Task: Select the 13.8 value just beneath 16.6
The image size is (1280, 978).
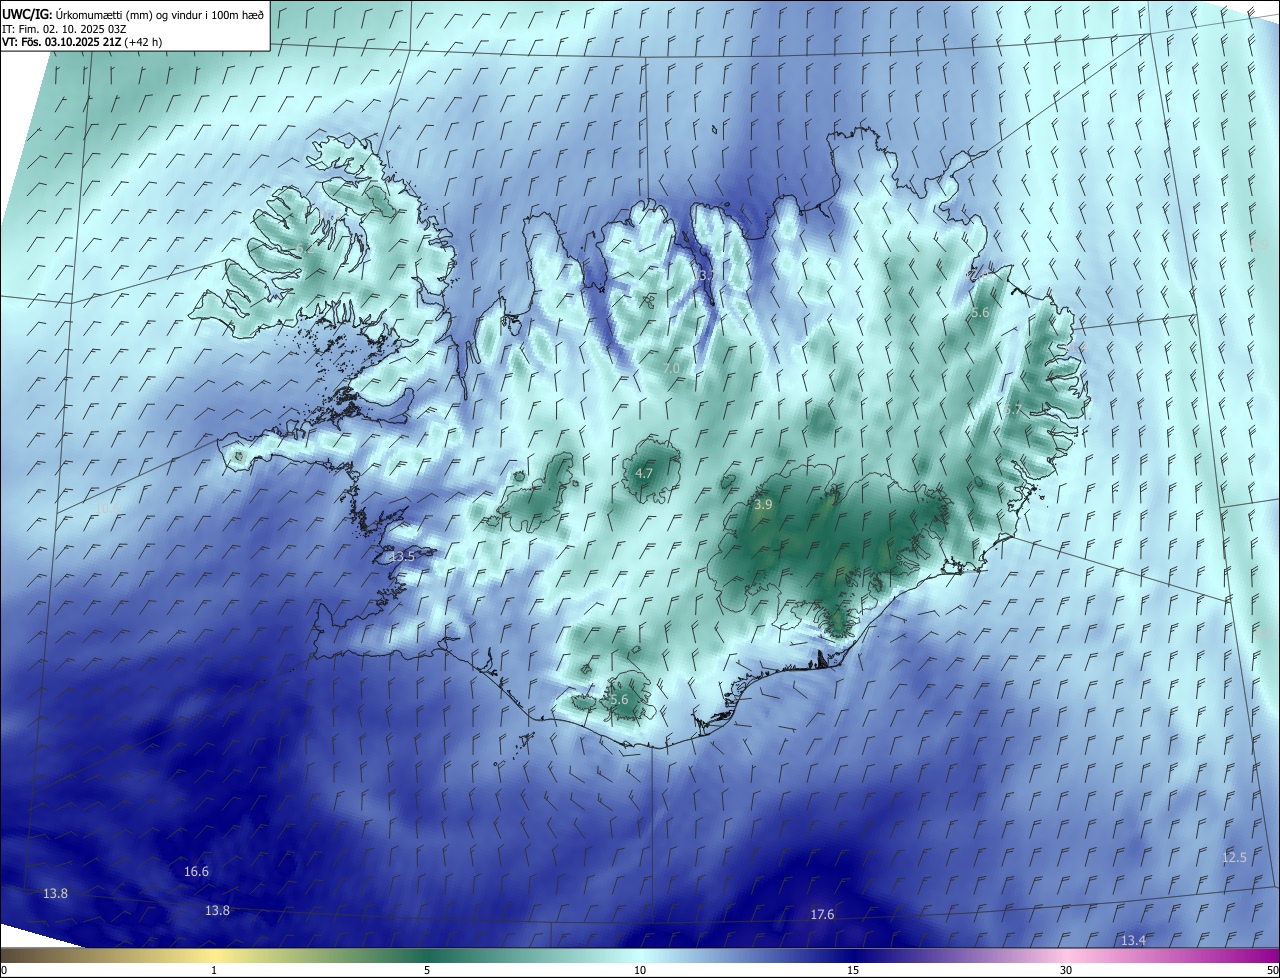Action: (217, 911)
